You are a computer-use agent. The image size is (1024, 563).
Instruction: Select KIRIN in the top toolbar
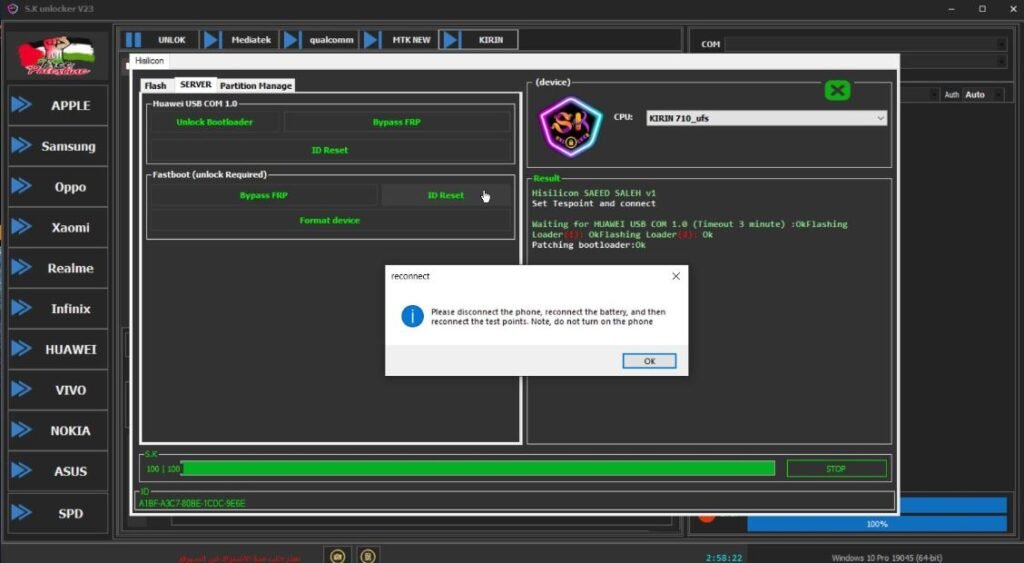[490, 40]
